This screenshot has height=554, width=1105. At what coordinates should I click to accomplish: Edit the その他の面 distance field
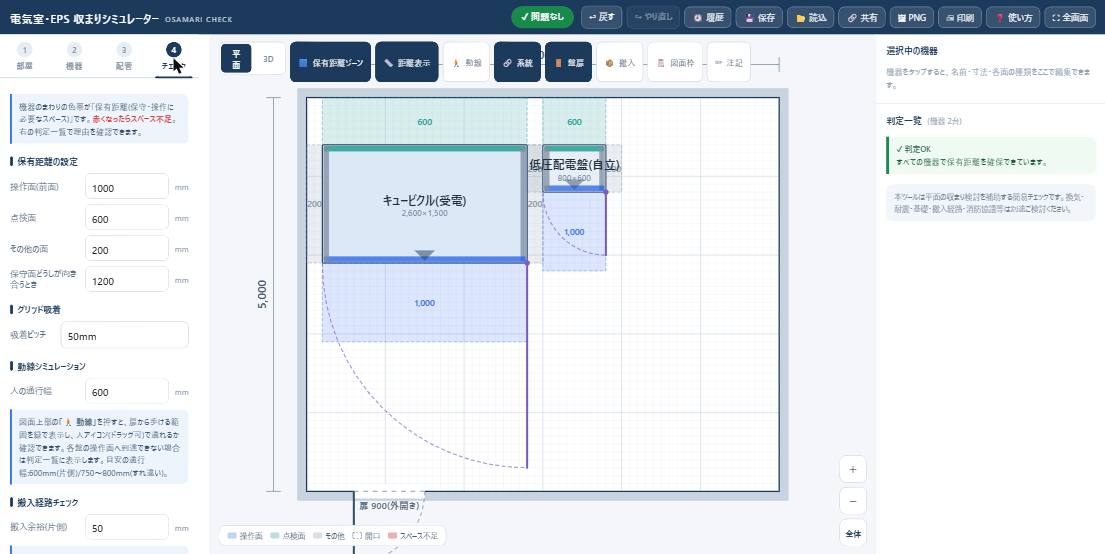[127, 250]
